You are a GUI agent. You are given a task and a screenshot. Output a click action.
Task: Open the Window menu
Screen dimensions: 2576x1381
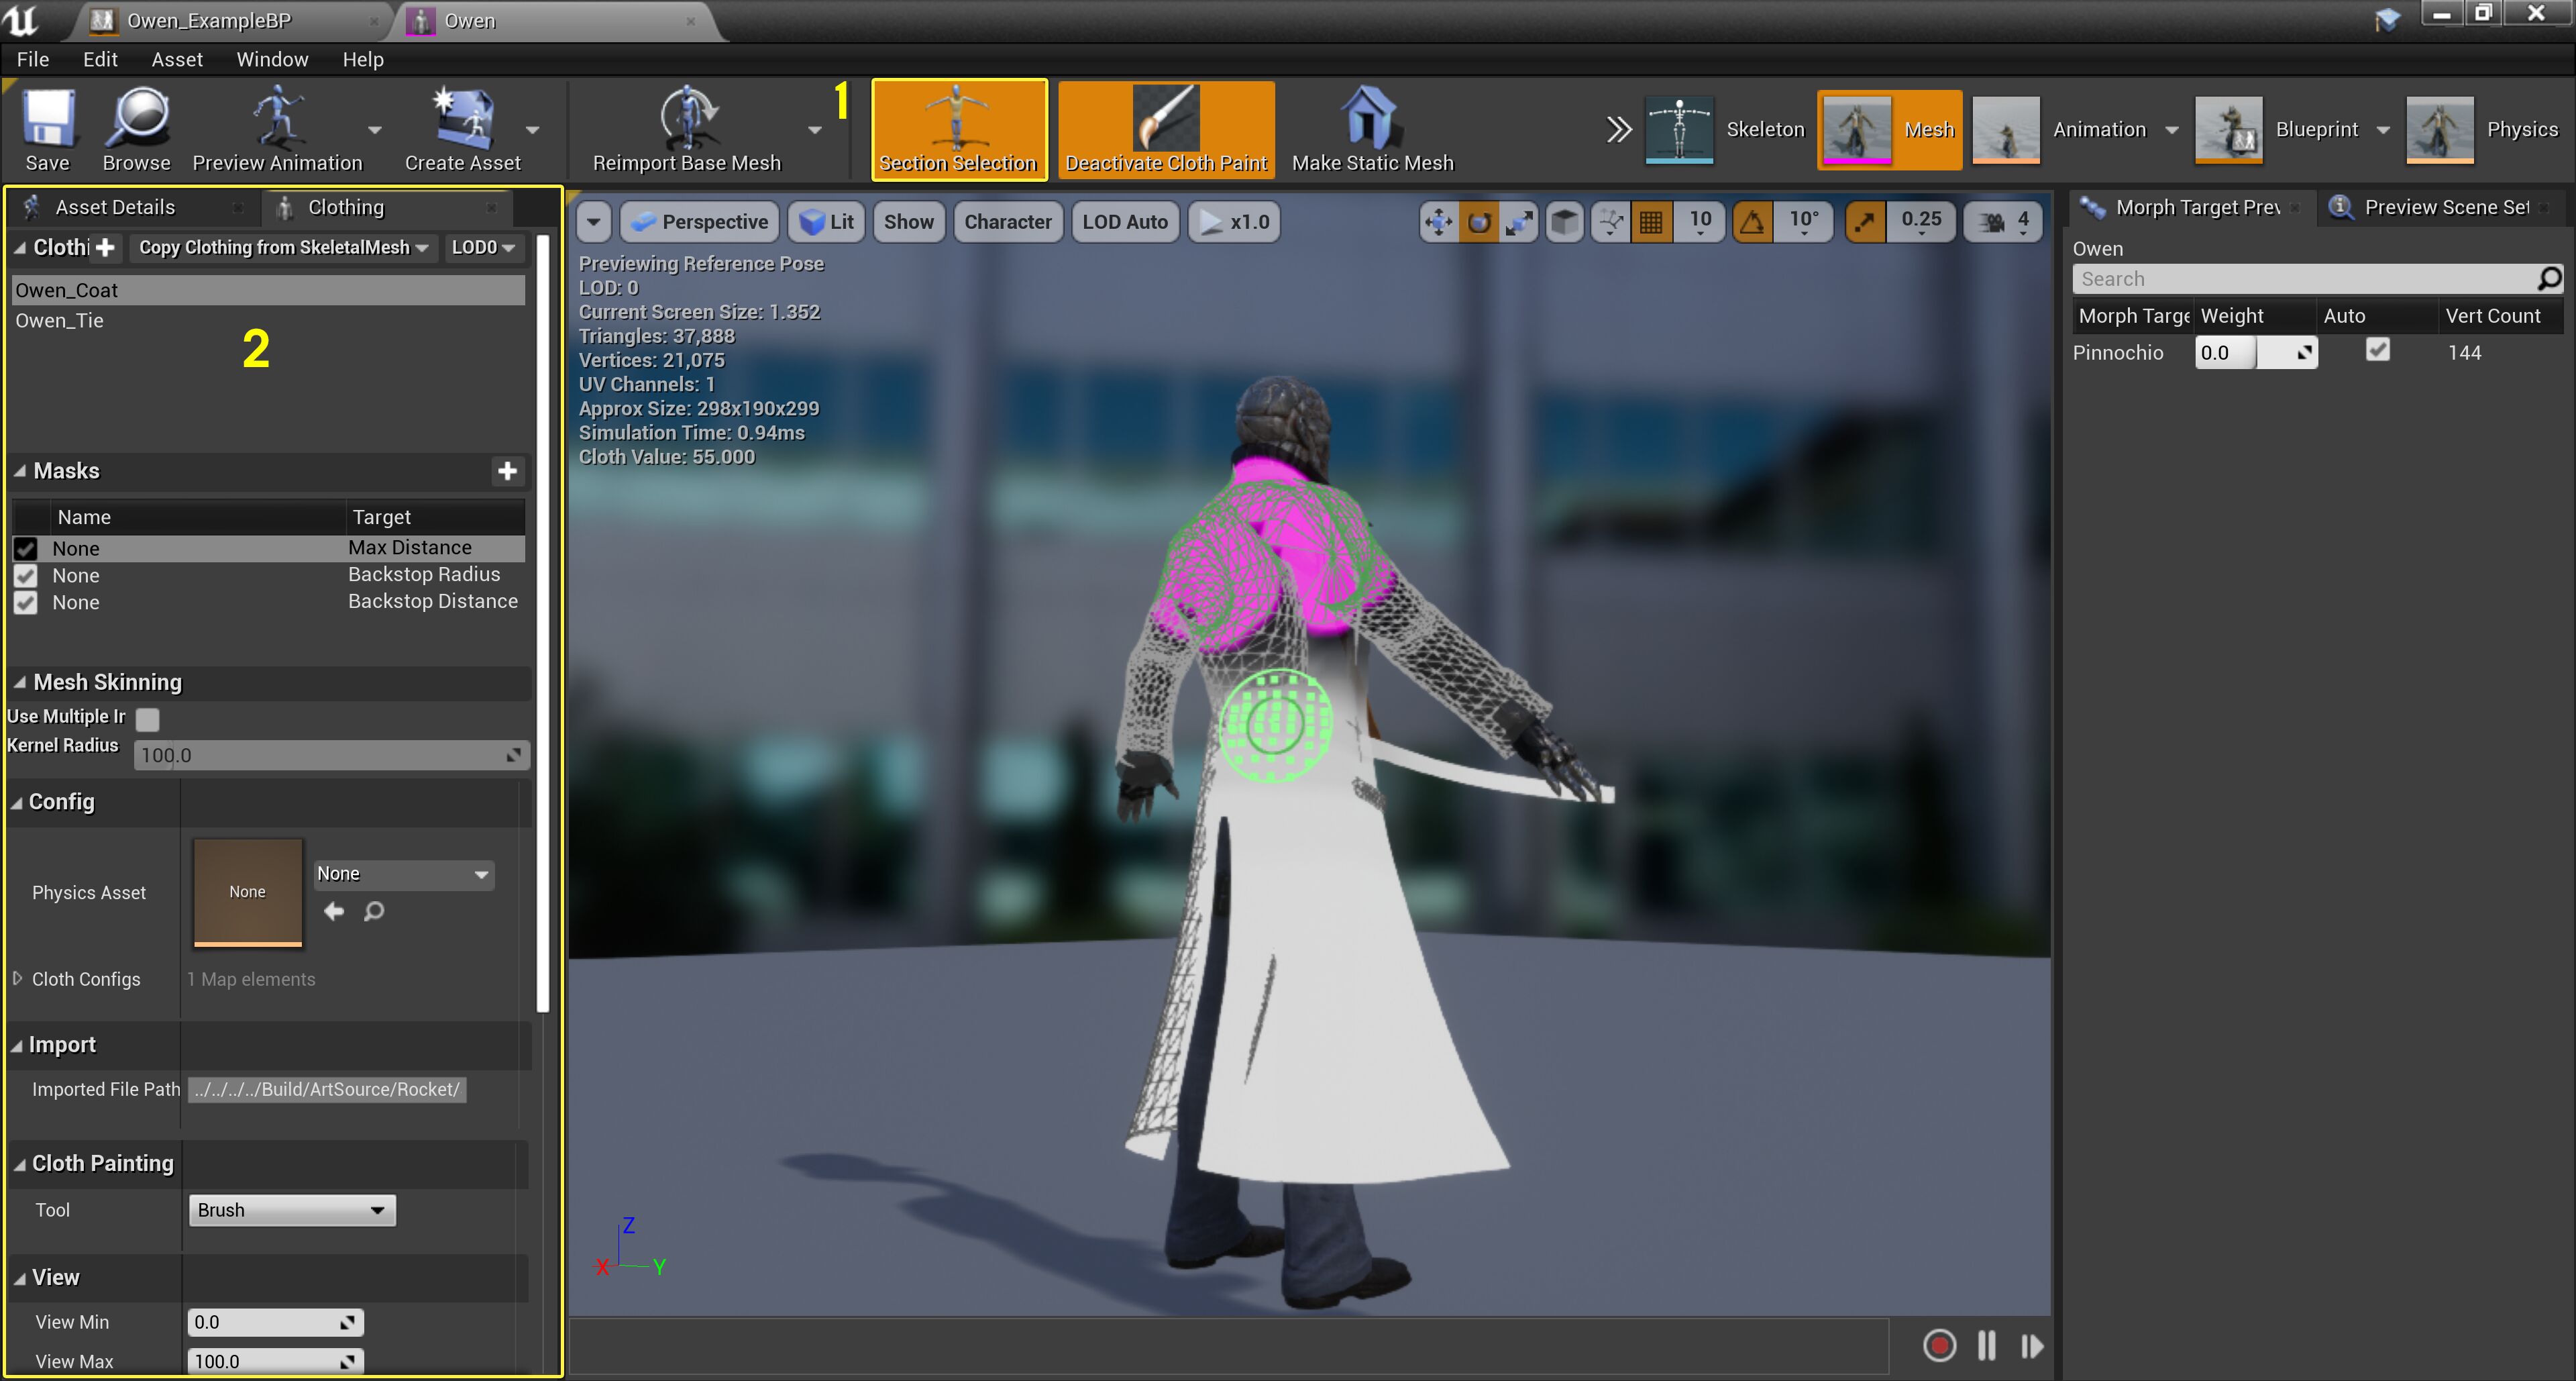click(x=272, y=59)
